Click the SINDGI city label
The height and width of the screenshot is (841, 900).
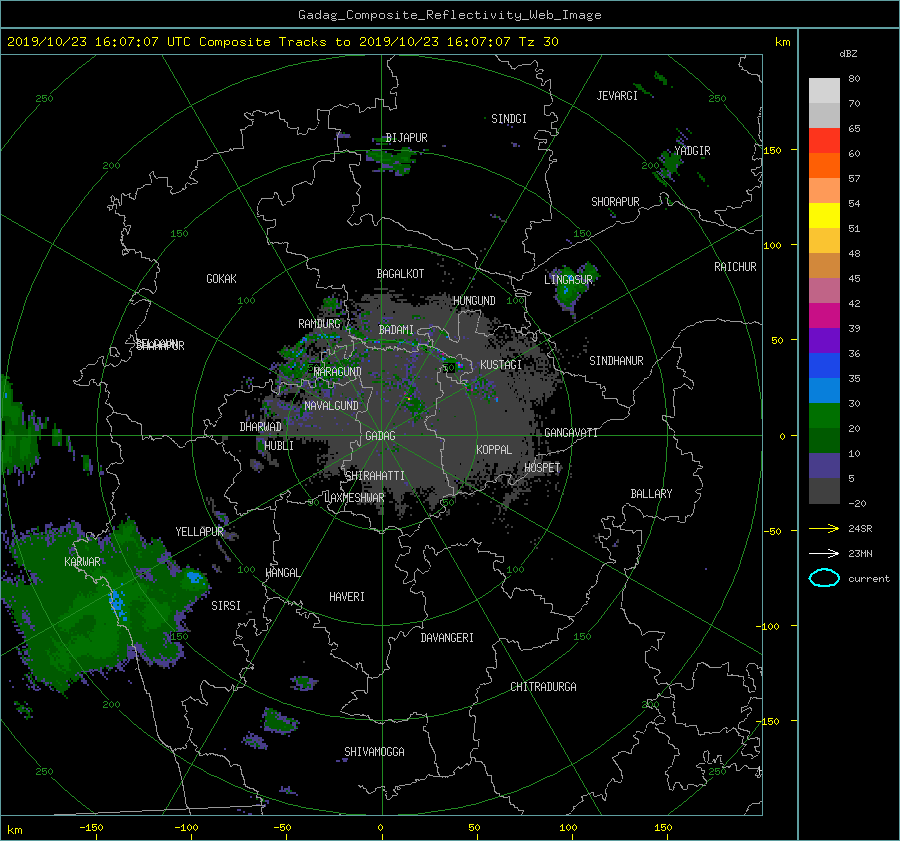(509, 119)
